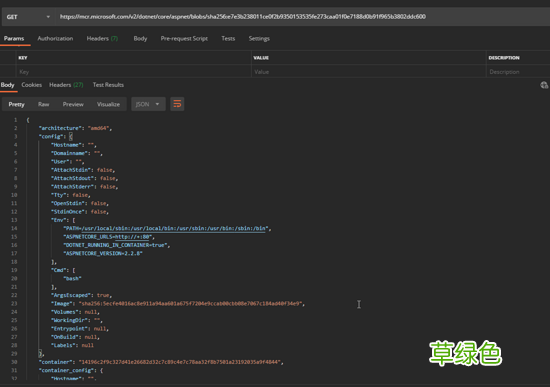Screen dimensions: 550x387
Task: Open the Test Results tab
Action: coord(108,85)
